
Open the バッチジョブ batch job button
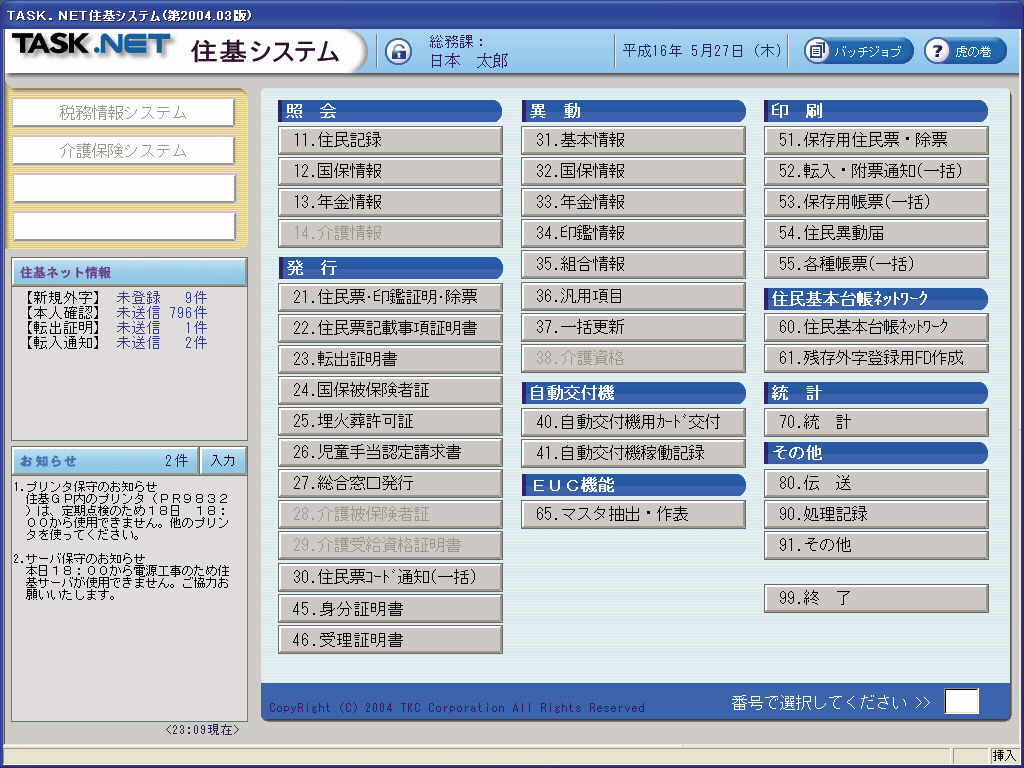click(x=859, y=51)
